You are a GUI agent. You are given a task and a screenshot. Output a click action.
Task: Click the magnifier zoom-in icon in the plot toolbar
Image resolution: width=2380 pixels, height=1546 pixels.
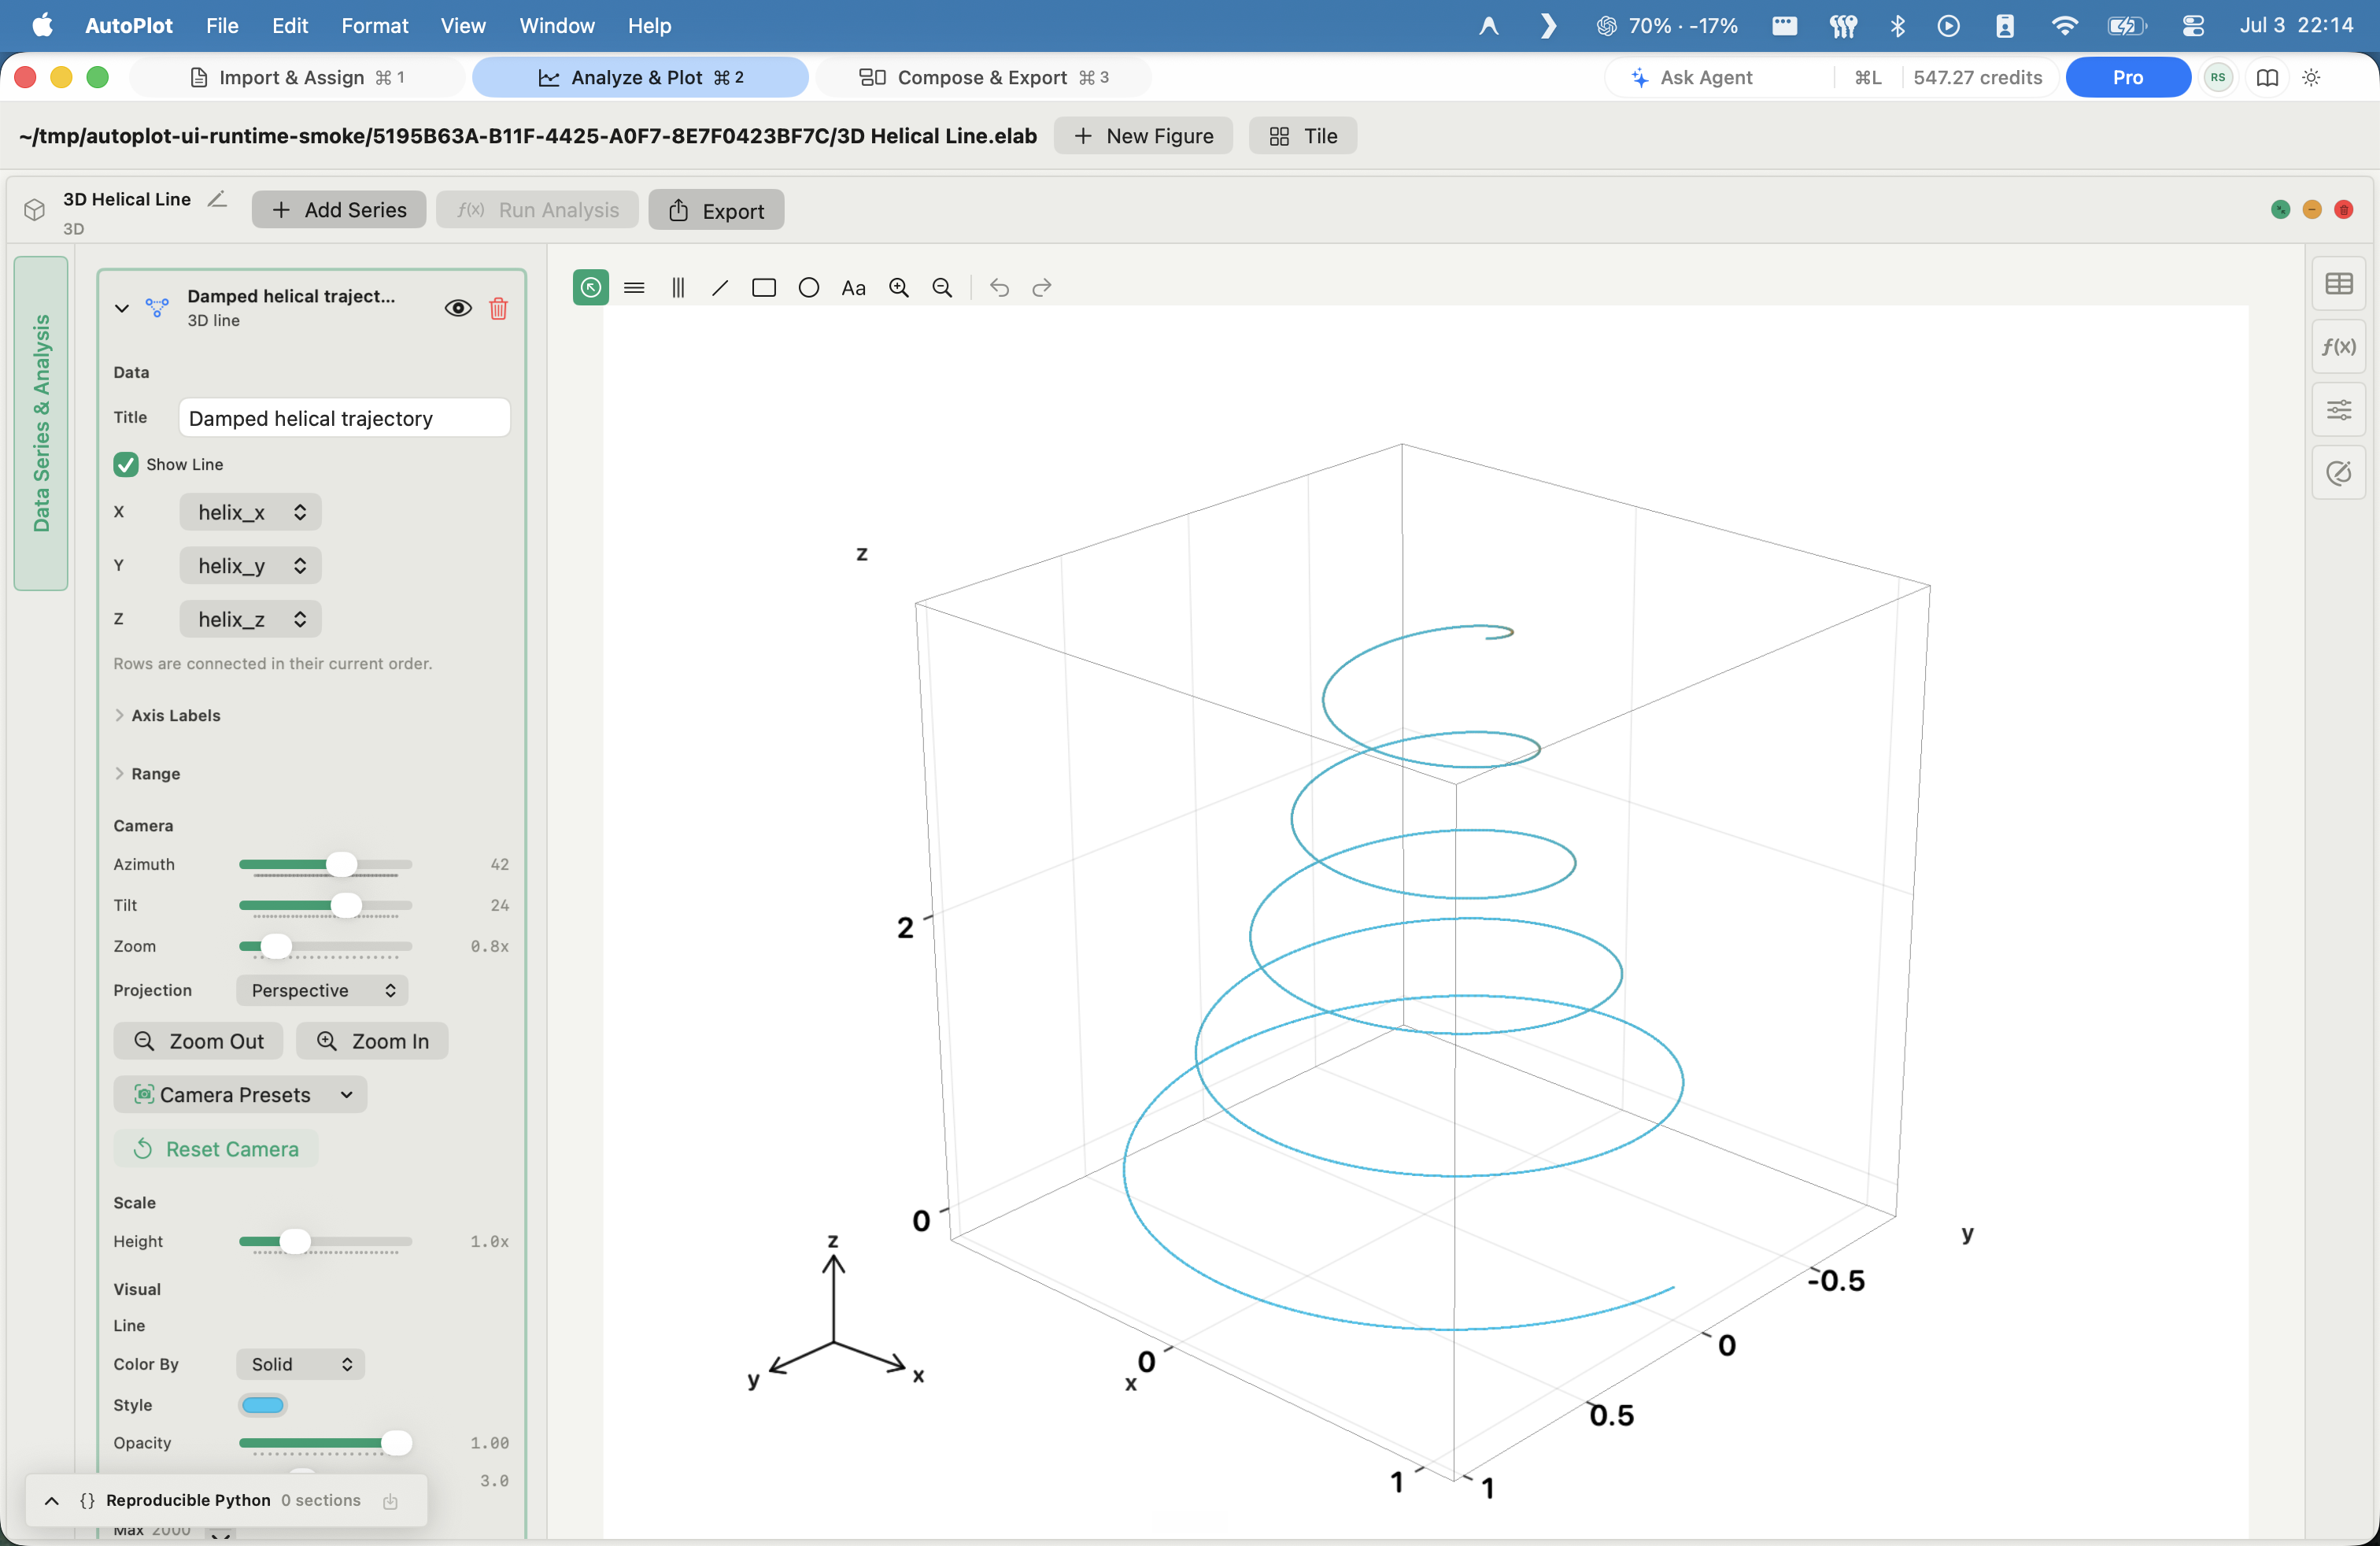click(x=899, y=288)
